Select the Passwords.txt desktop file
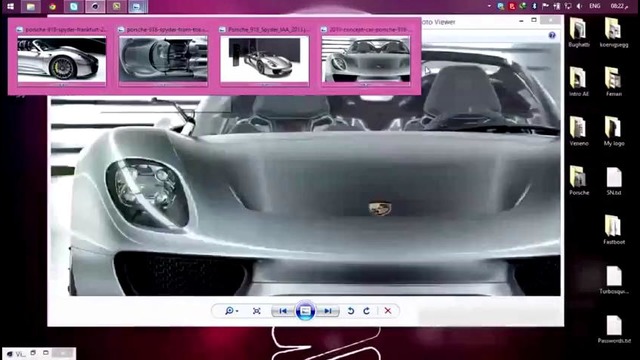This screenshot has width=640, height=360. click(614, 329)
